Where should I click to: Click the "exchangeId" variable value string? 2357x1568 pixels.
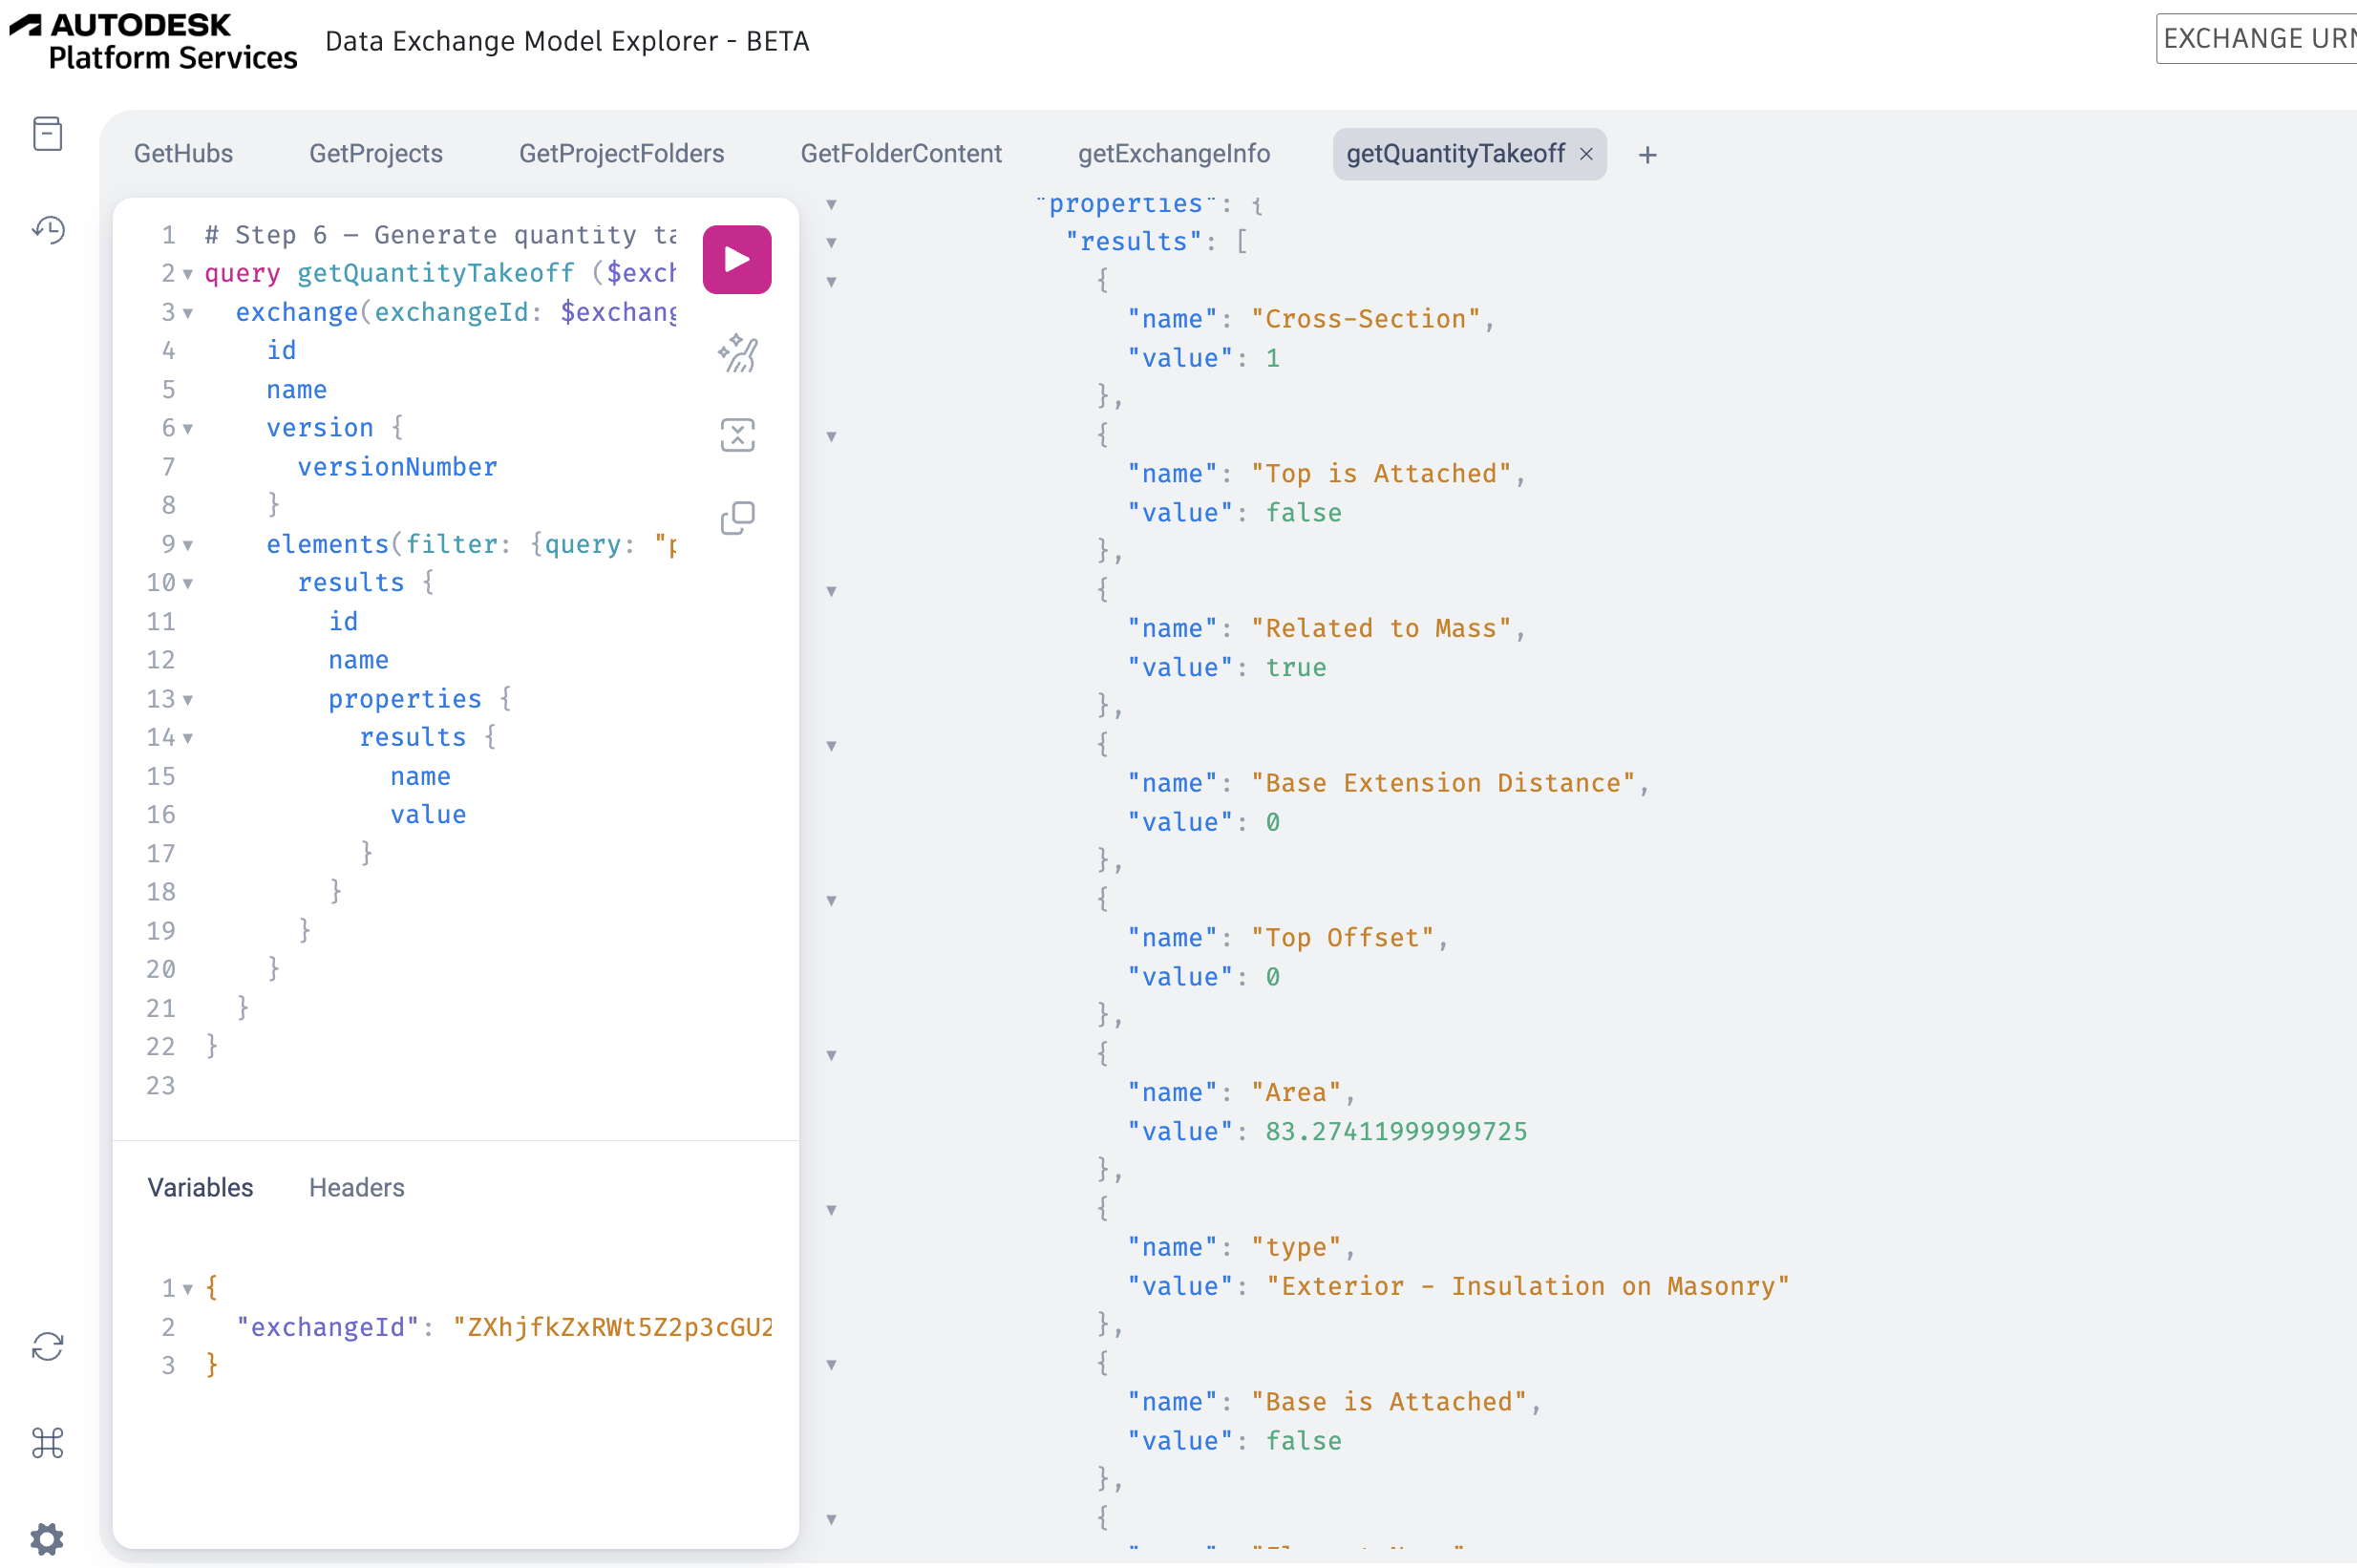click(612, 1327)
